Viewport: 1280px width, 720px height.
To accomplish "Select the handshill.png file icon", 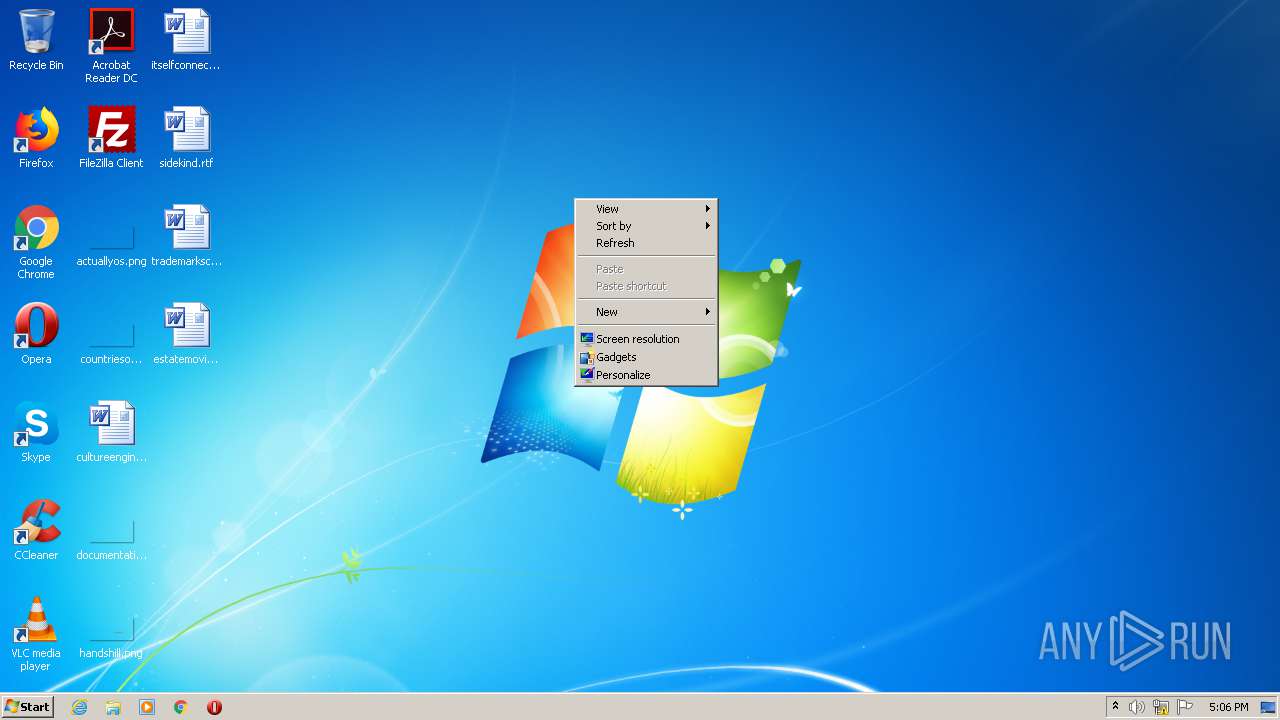I will [111, 634].
